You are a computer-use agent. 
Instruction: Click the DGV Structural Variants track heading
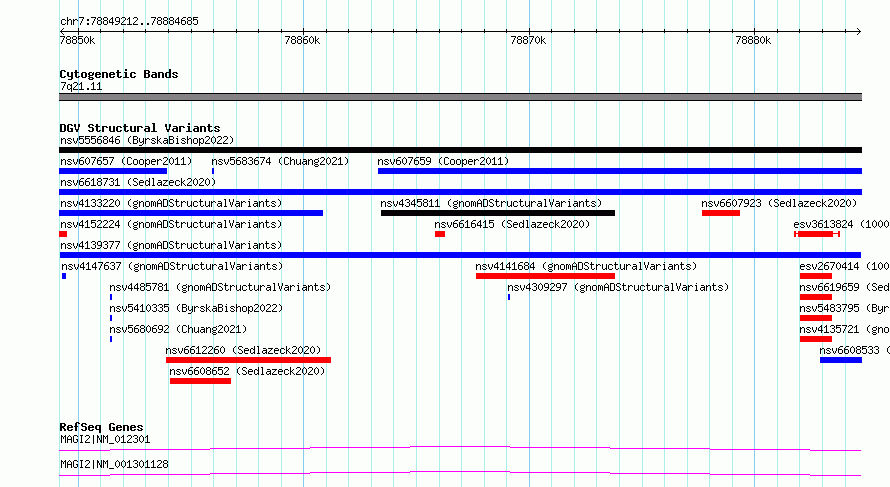[140, 128]
